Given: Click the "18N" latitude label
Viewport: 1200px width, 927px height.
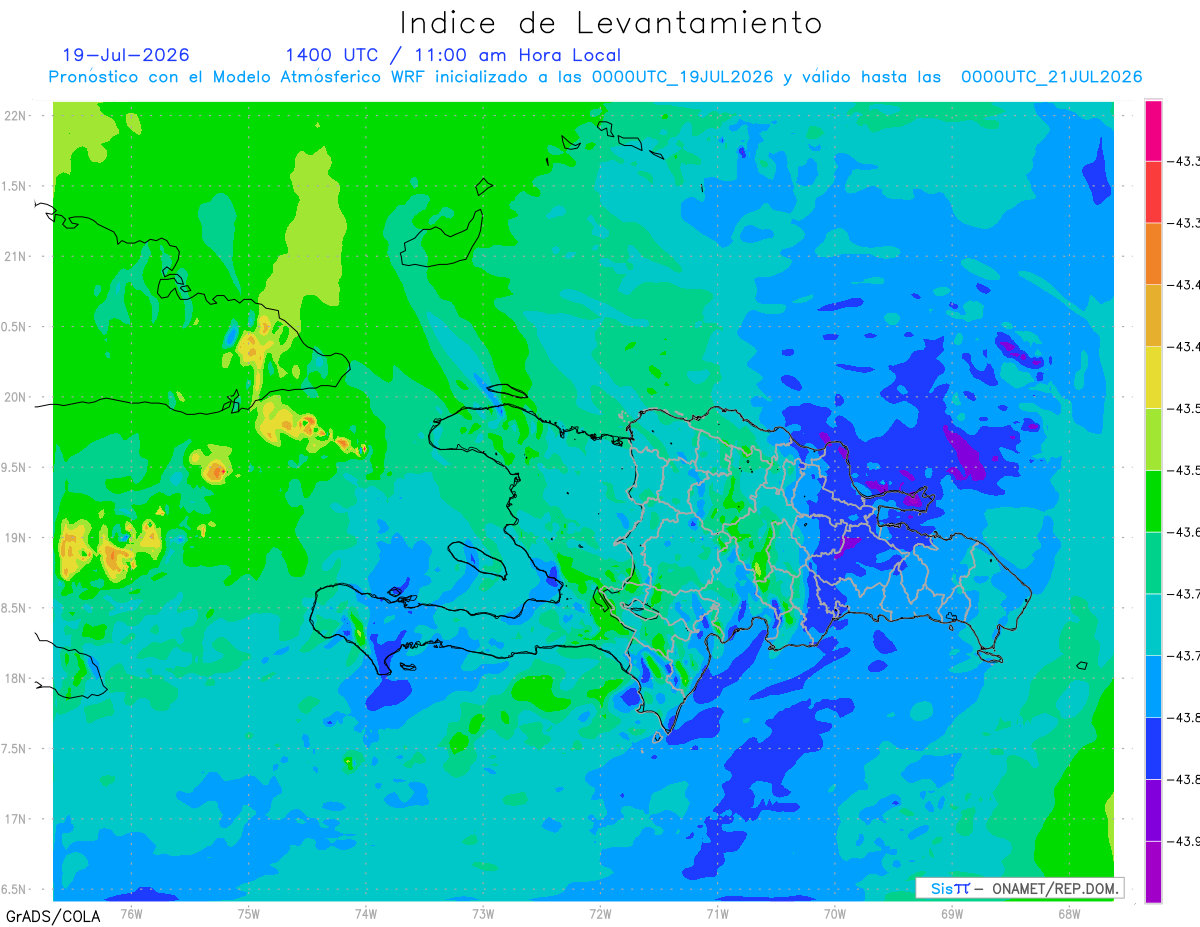Looking at the screenshot, I should click(x=16, y=678).
